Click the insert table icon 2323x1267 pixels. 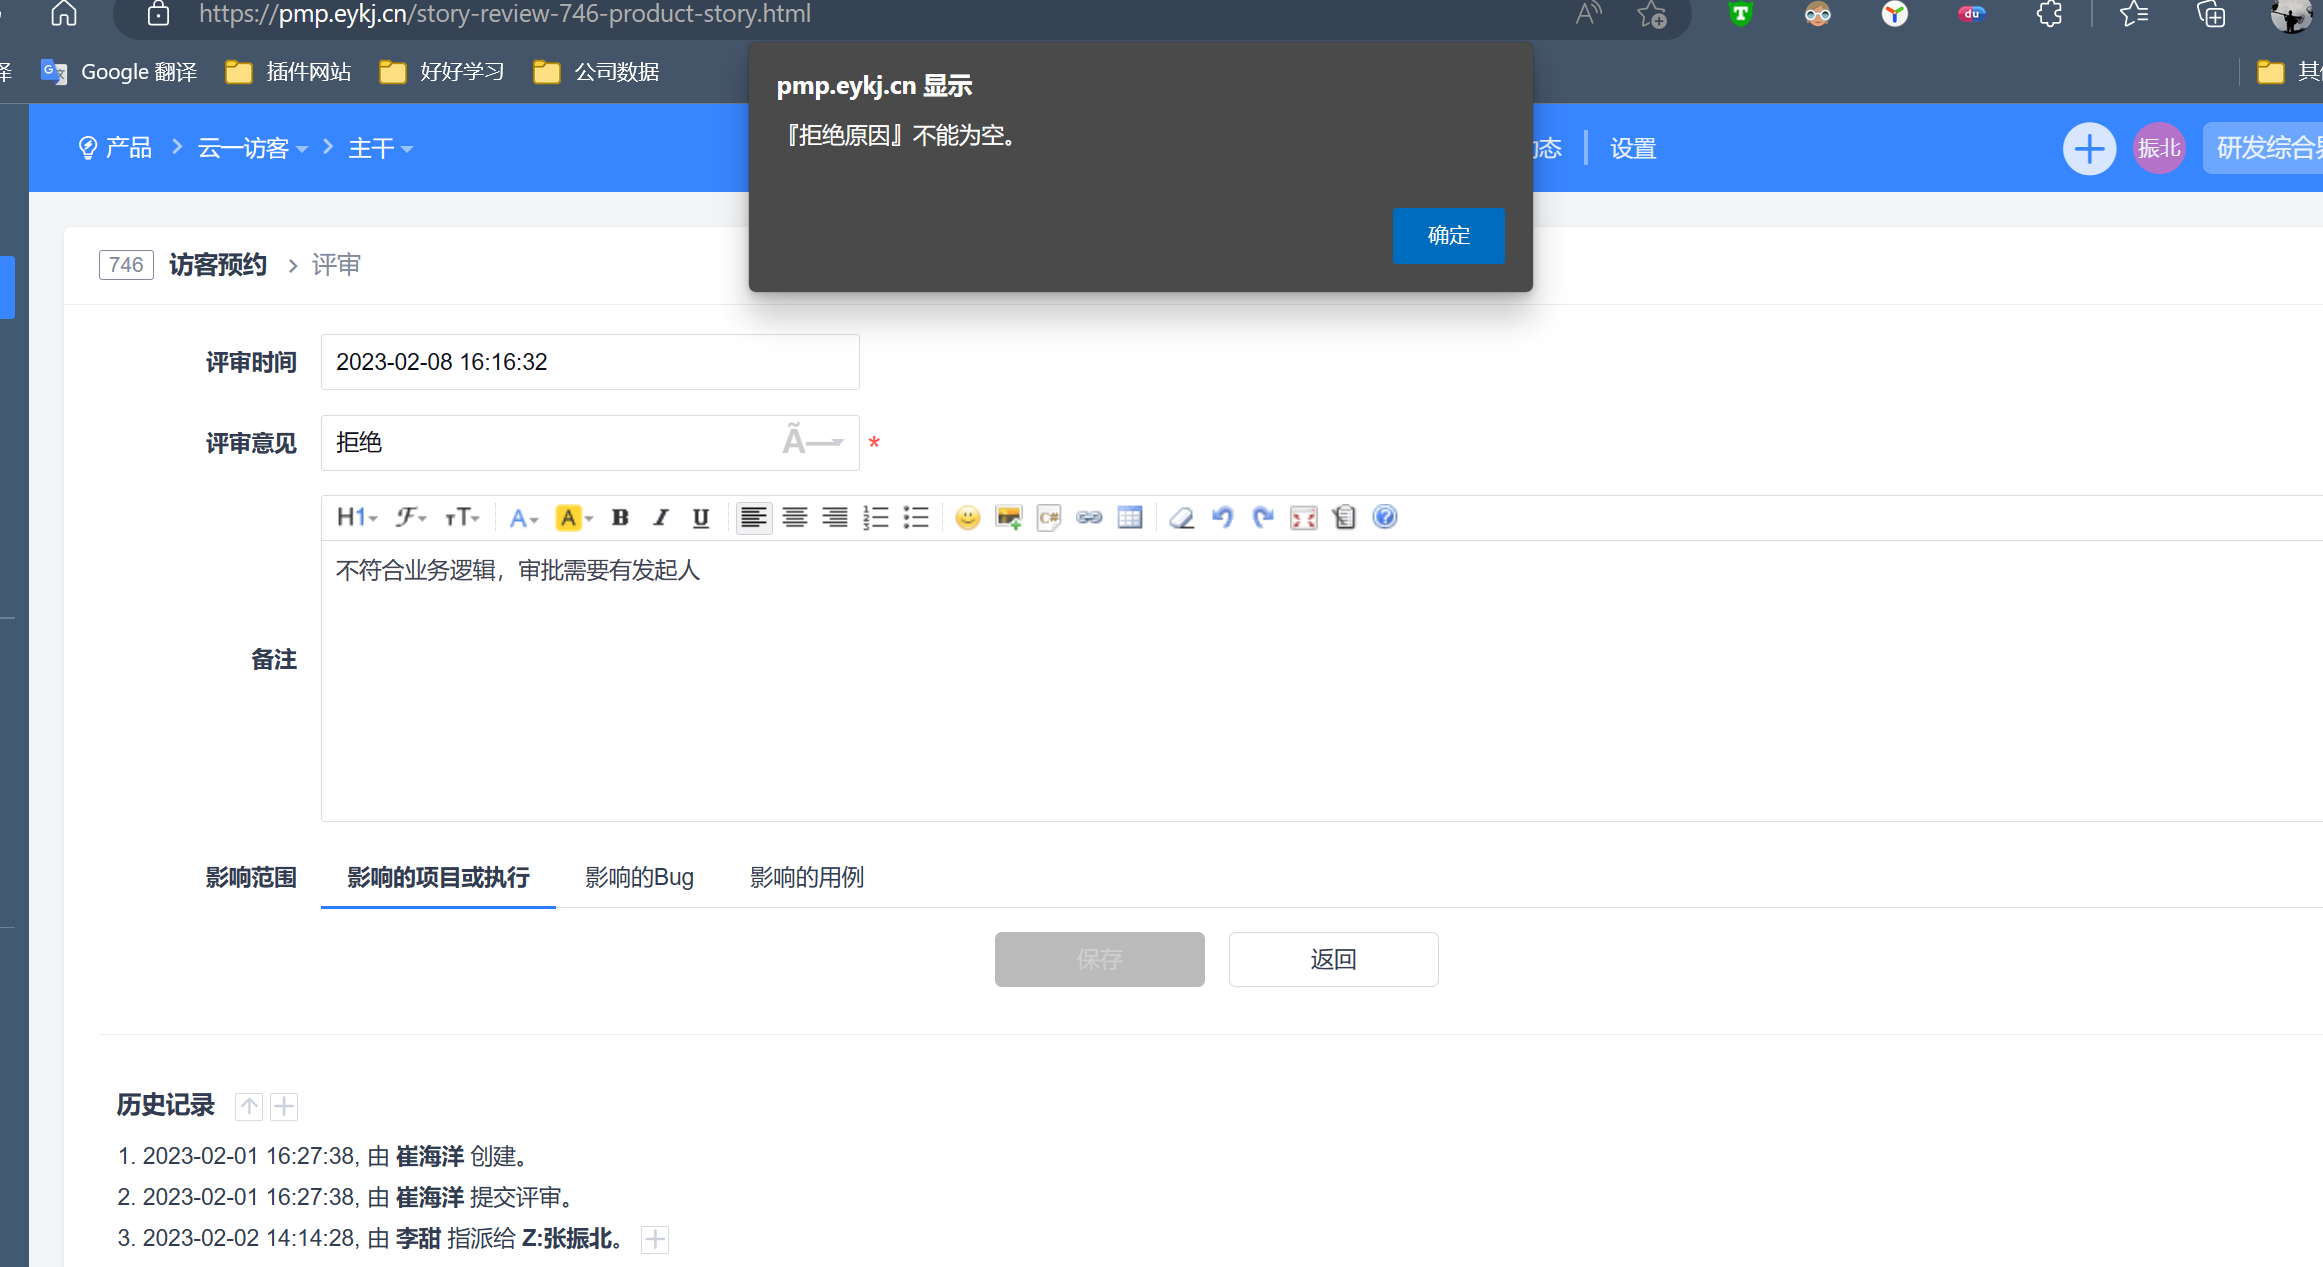[x=1130, y=517]
